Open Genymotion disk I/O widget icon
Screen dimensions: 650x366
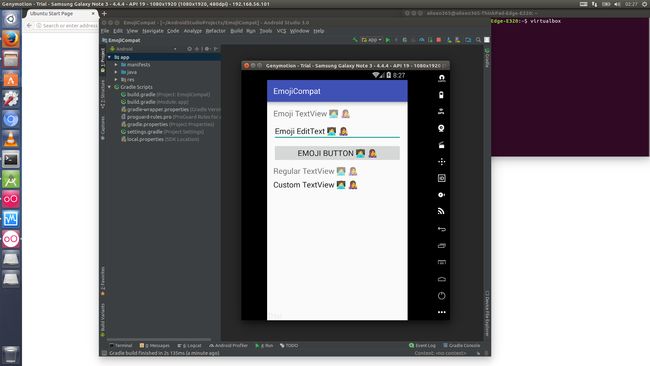[441, 194]
